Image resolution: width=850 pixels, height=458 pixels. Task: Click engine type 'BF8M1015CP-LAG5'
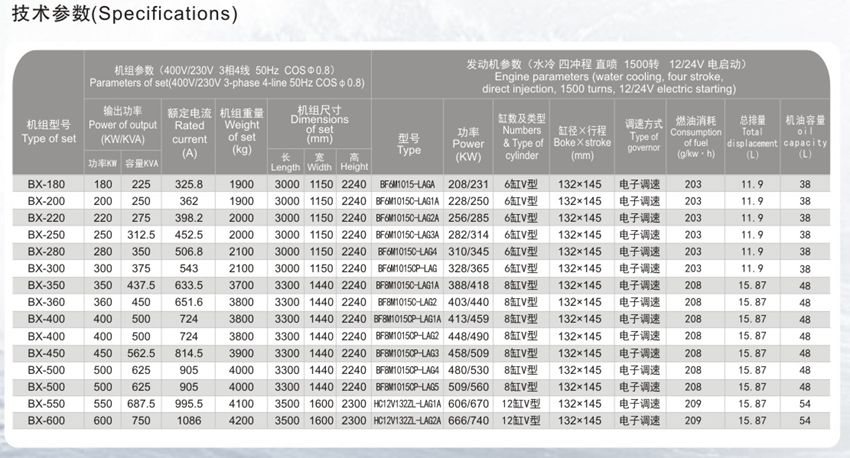407,387
